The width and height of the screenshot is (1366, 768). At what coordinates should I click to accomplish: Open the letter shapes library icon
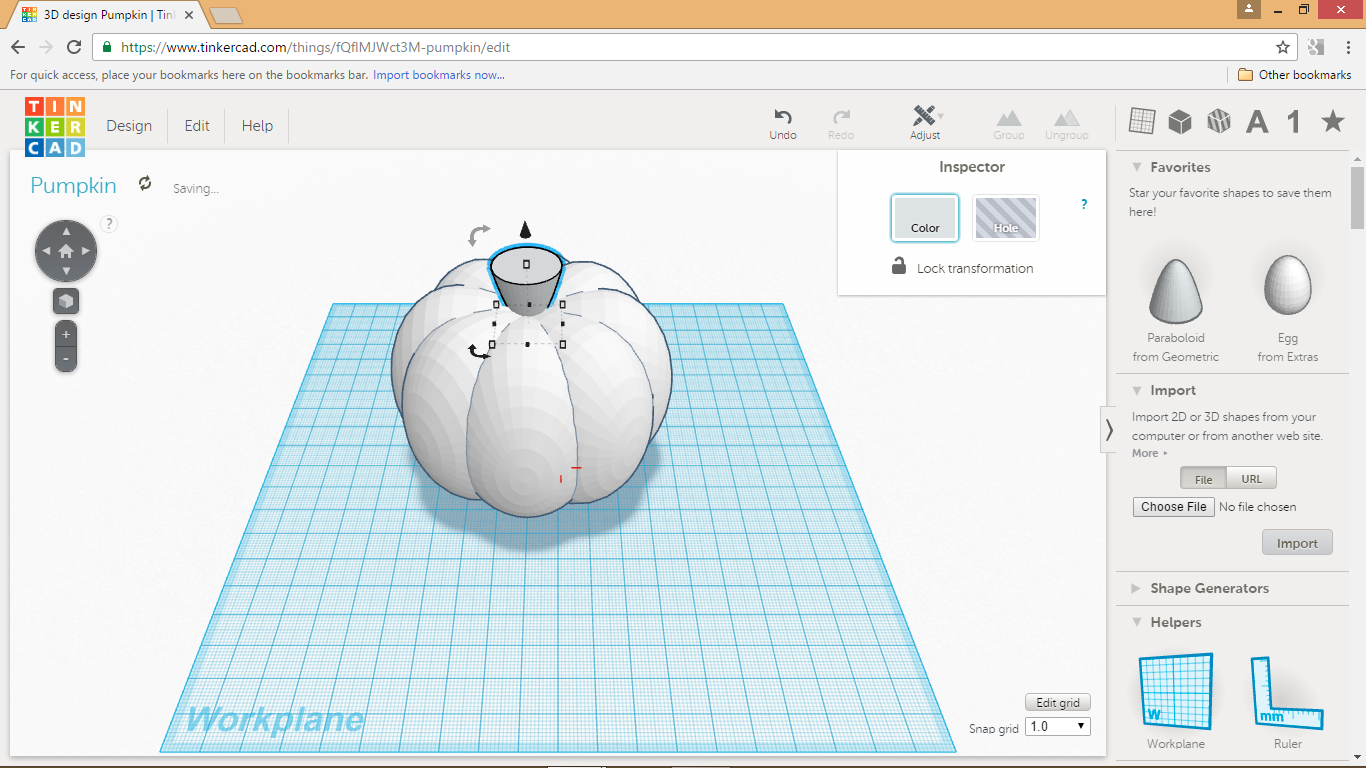(x=1257, y=121)
